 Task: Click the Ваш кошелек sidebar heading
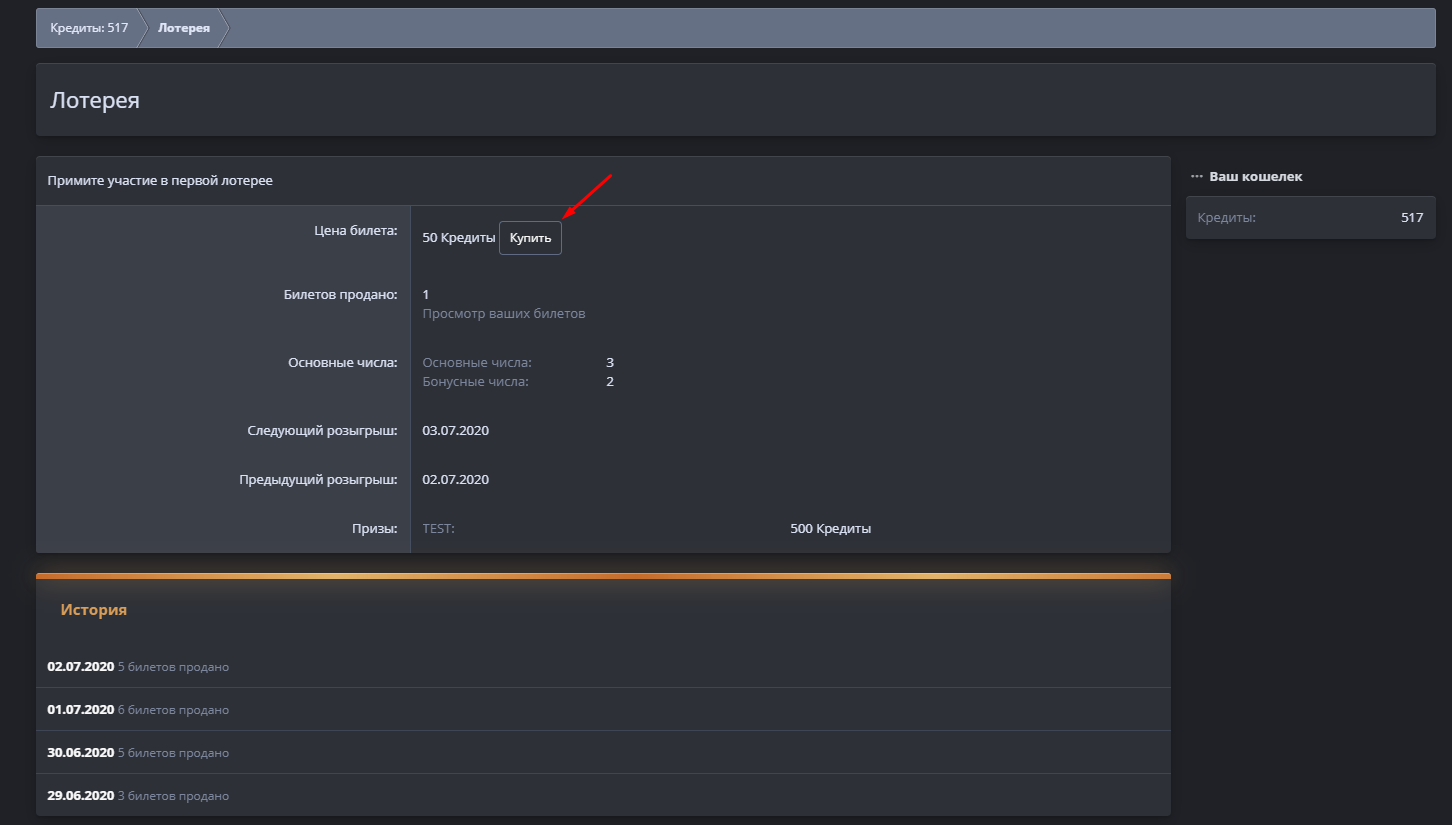tap(1255, 177)
